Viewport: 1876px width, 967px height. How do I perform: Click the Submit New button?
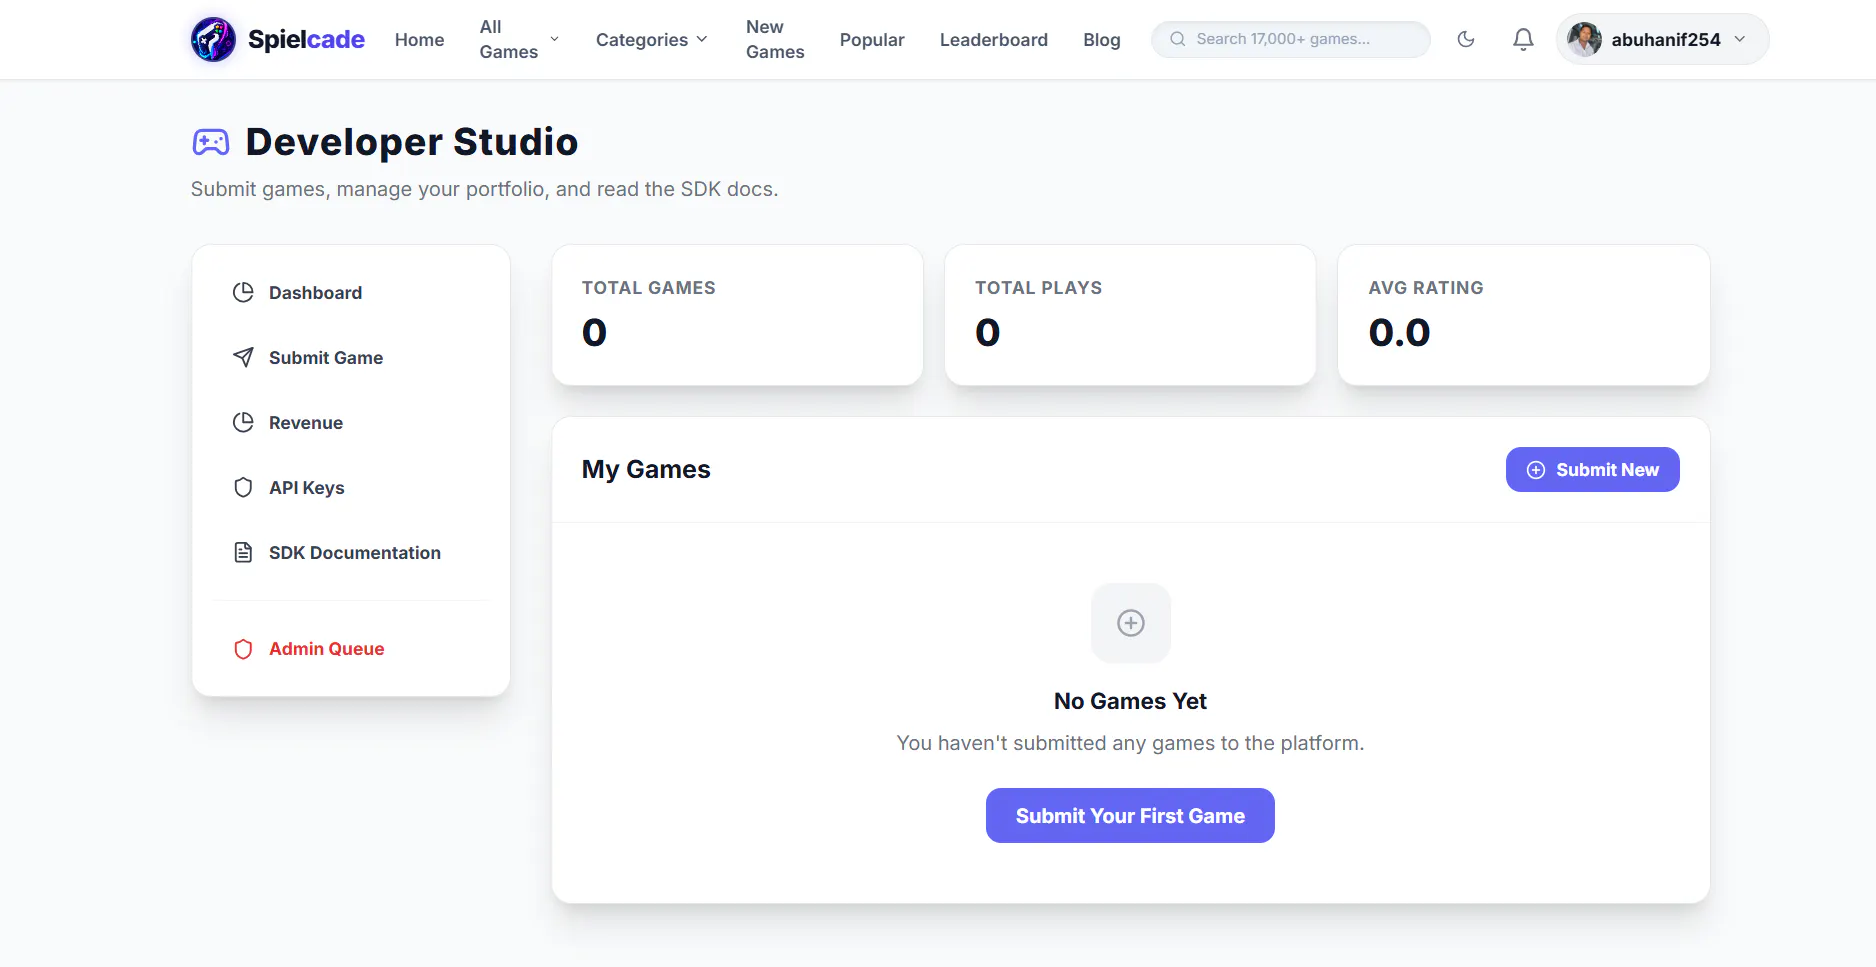tap(1592, 470)
